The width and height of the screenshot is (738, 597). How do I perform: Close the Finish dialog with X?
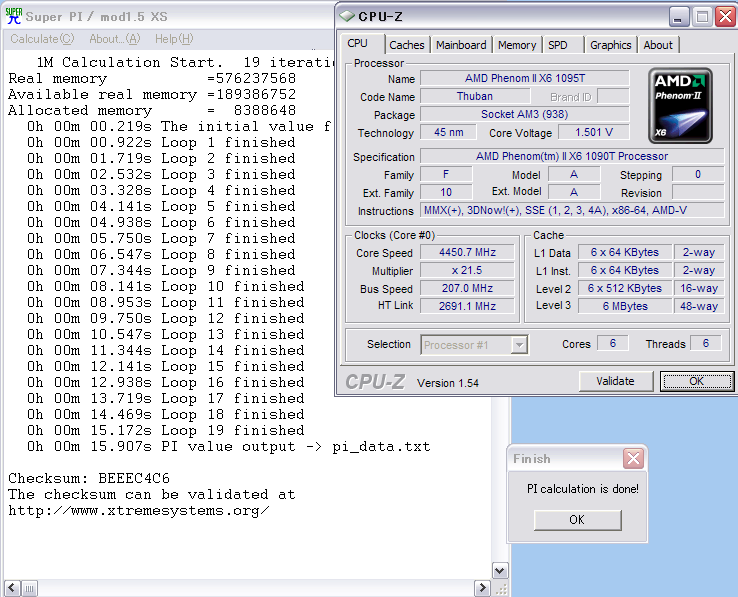pyautogui.click(x=634, y=458)
